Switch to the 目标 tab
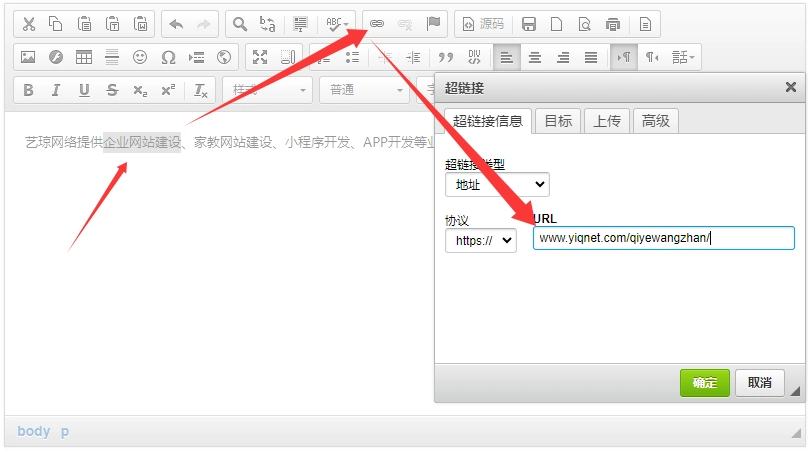Image resolution: width=808 pixels, height=450 pixels. tap(558, 121)
